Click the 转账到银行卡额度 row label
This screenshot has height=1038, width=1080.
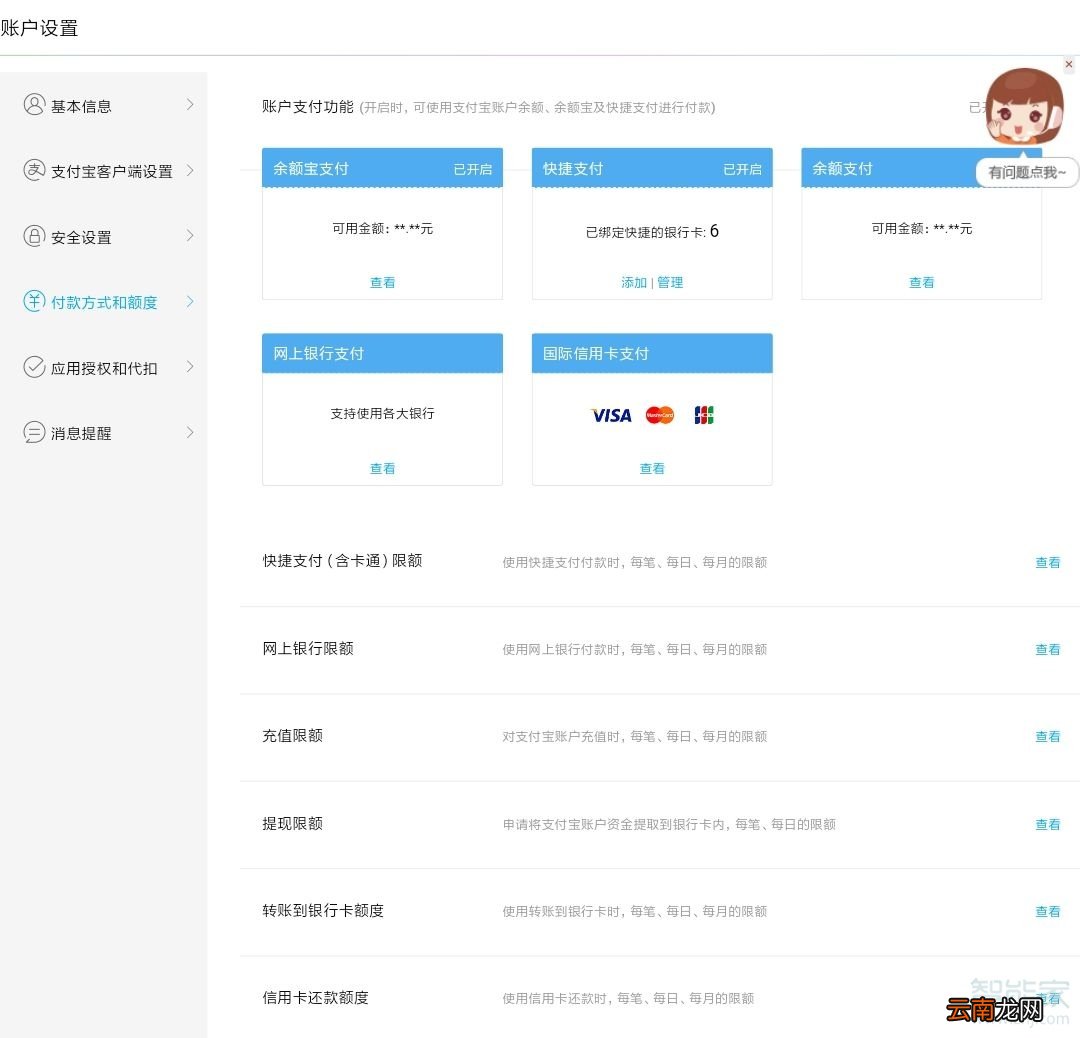tap(323, 911)
